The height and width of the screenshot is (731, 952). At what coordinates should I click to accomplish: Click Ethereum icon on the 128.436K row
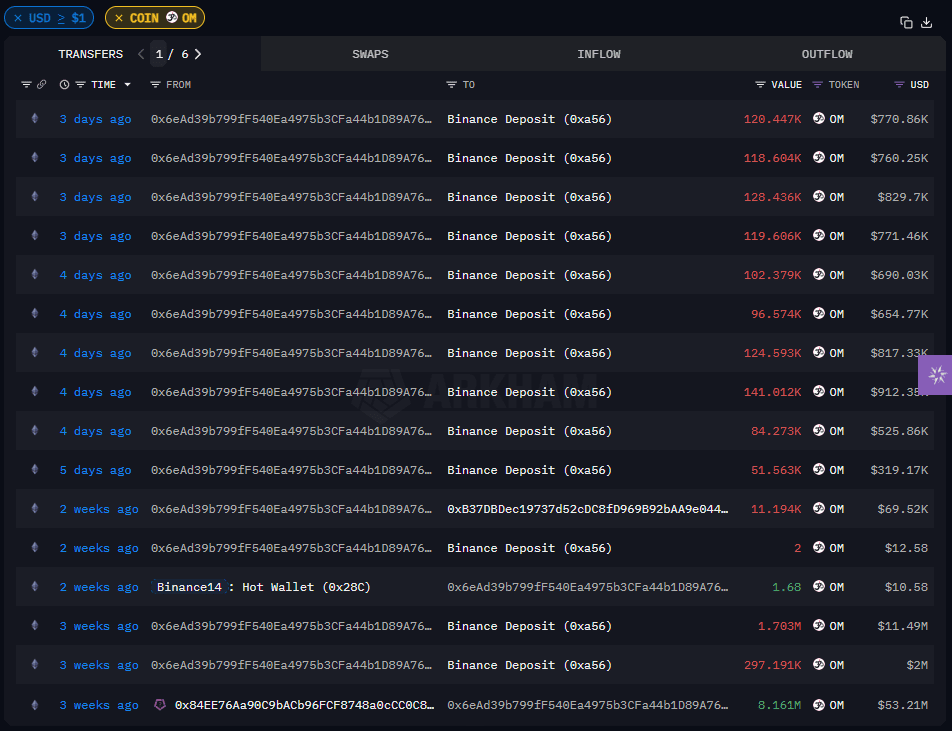(35, 196)
